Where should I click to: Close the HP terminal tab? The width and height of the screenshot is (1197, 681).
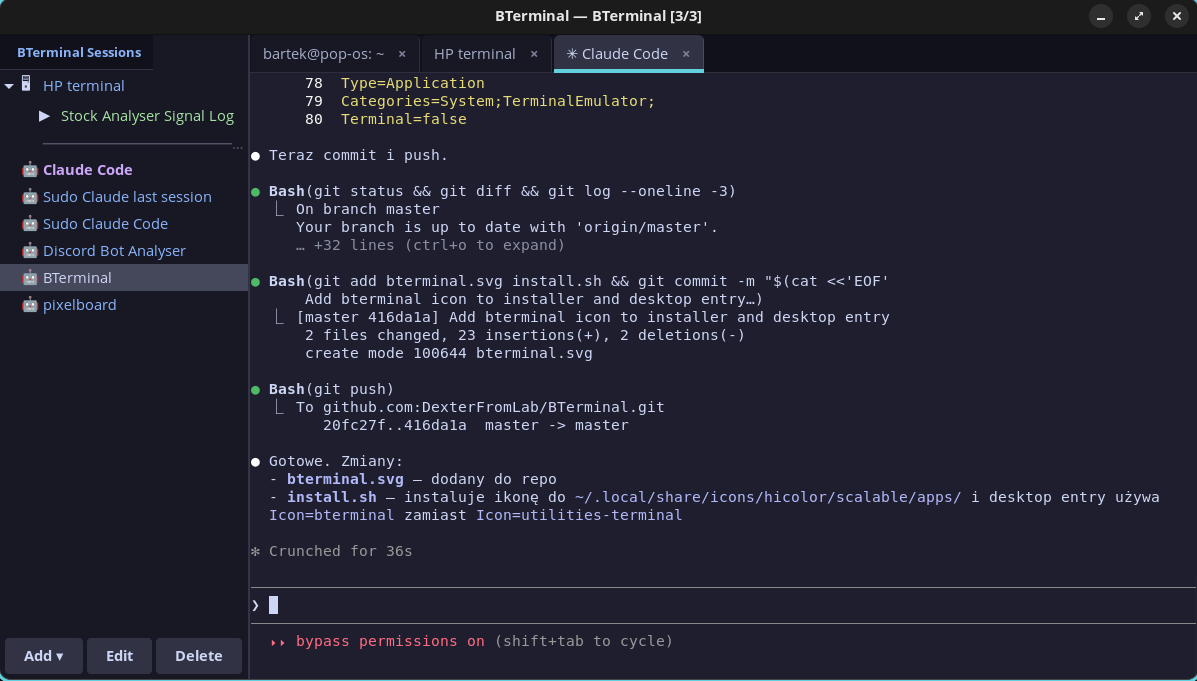534,54
